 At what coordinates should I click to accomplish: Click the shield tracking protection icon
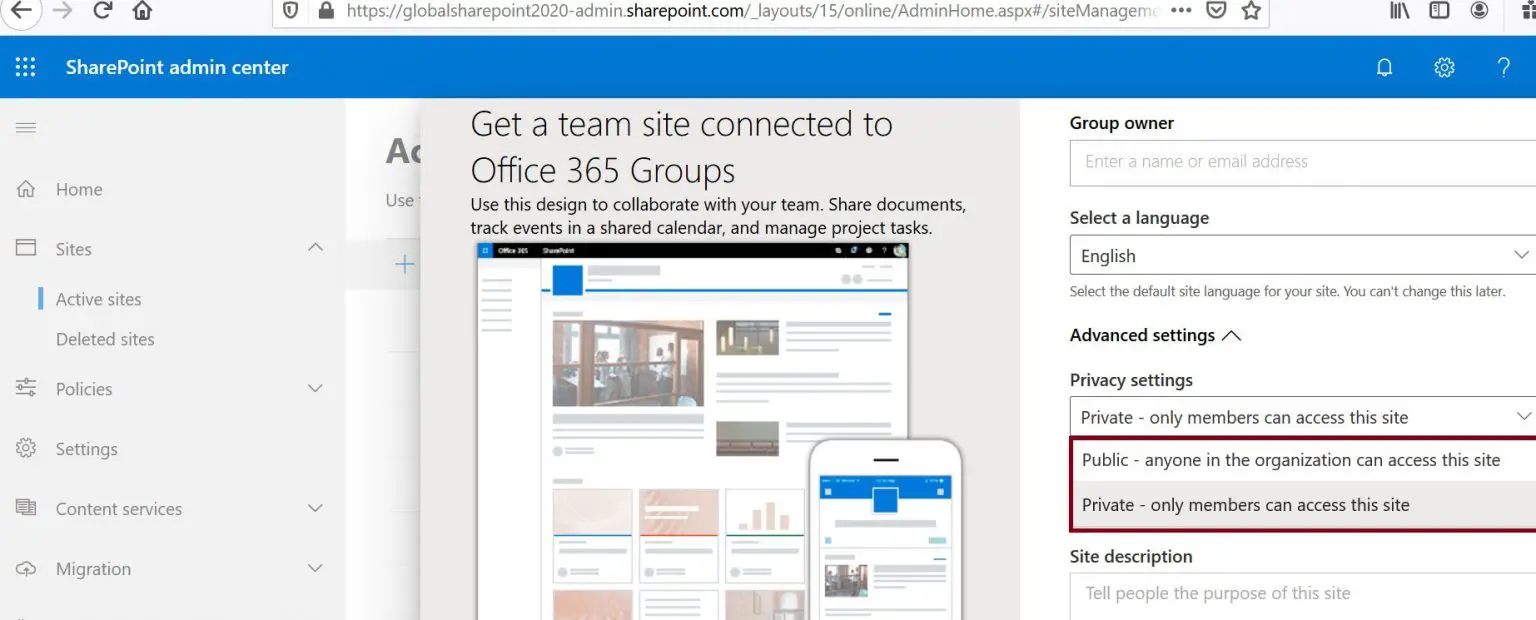point(290,12)
